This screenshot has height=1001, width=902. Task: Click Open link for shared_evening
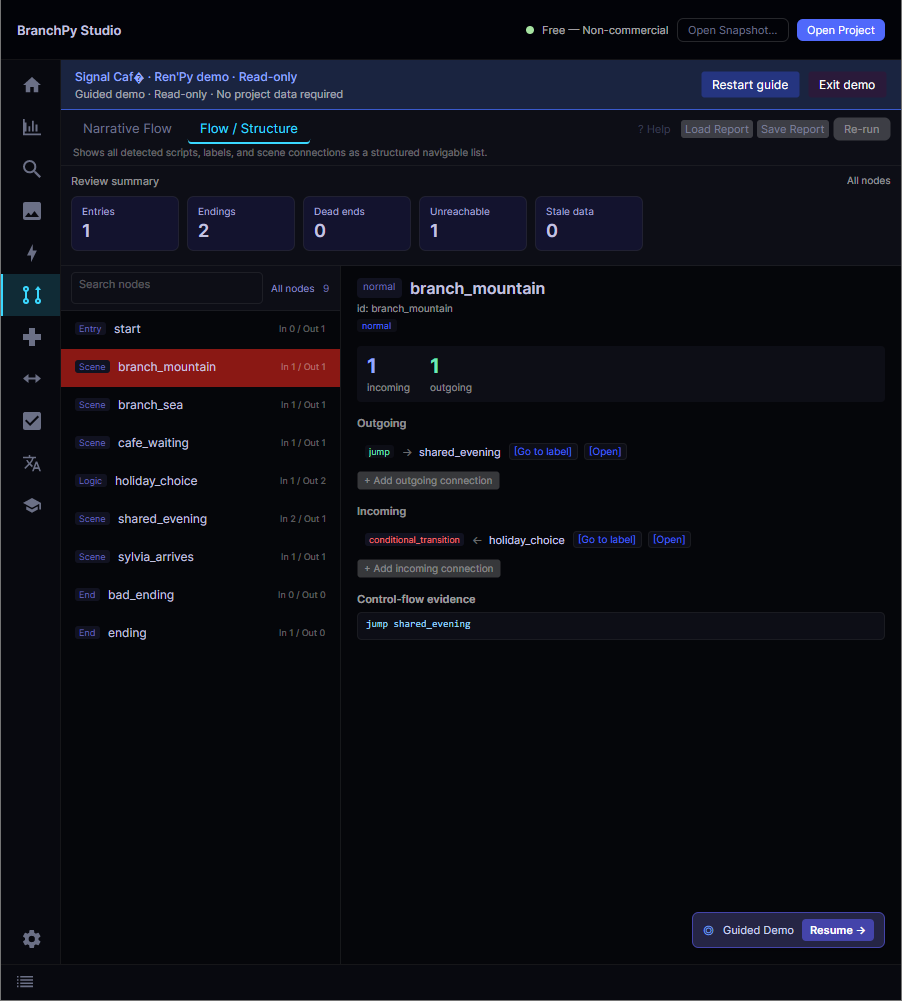coord(605,451)
